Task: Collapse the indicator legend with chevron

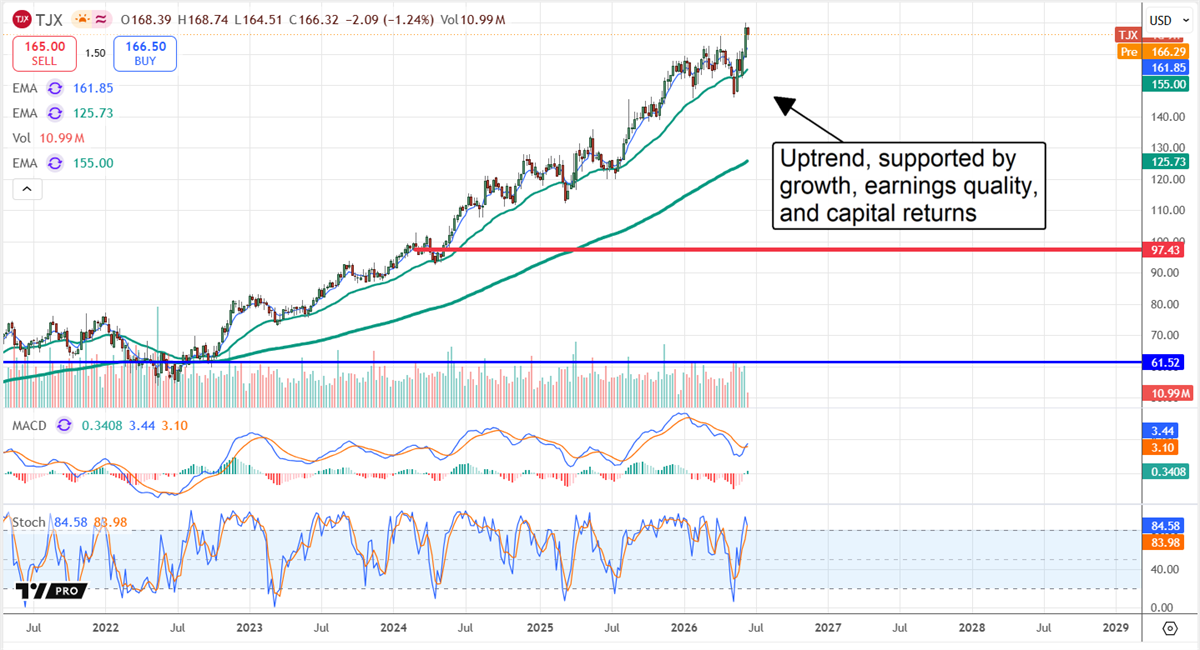Action: 26,188
